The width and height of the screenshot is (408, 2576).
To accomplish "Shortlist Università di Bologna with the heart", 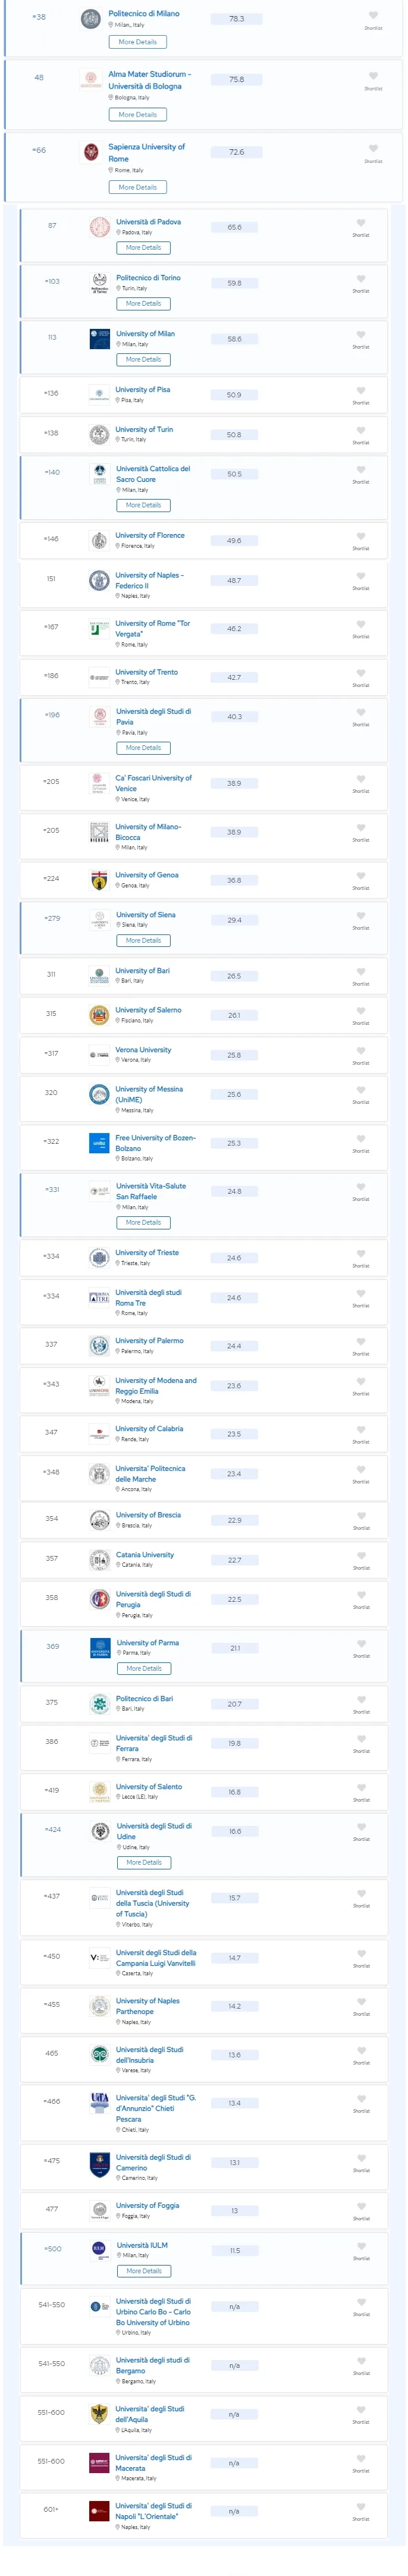I will 373,76.
